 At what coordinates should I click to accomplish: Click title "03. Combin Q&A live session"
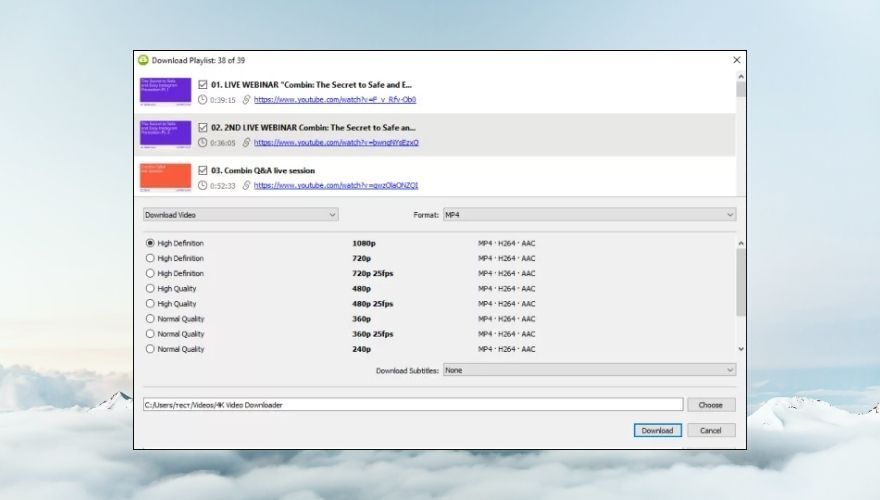(263, 170)
